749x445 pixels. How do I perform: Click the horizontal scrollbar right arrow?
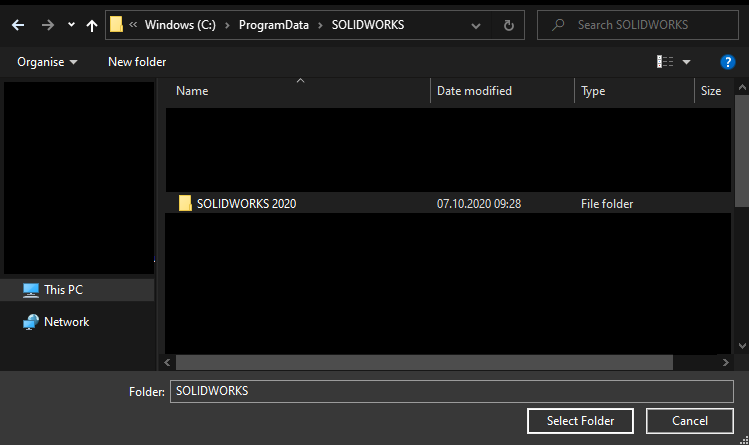[726, 362]
